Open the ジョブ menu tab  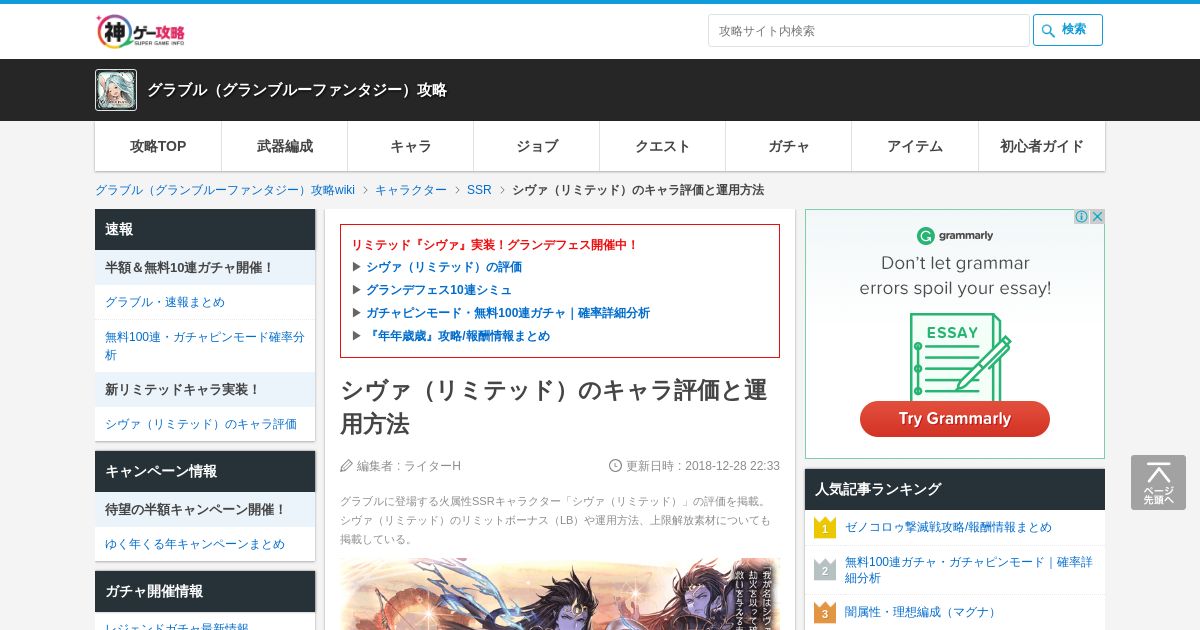tap(536, 146)
